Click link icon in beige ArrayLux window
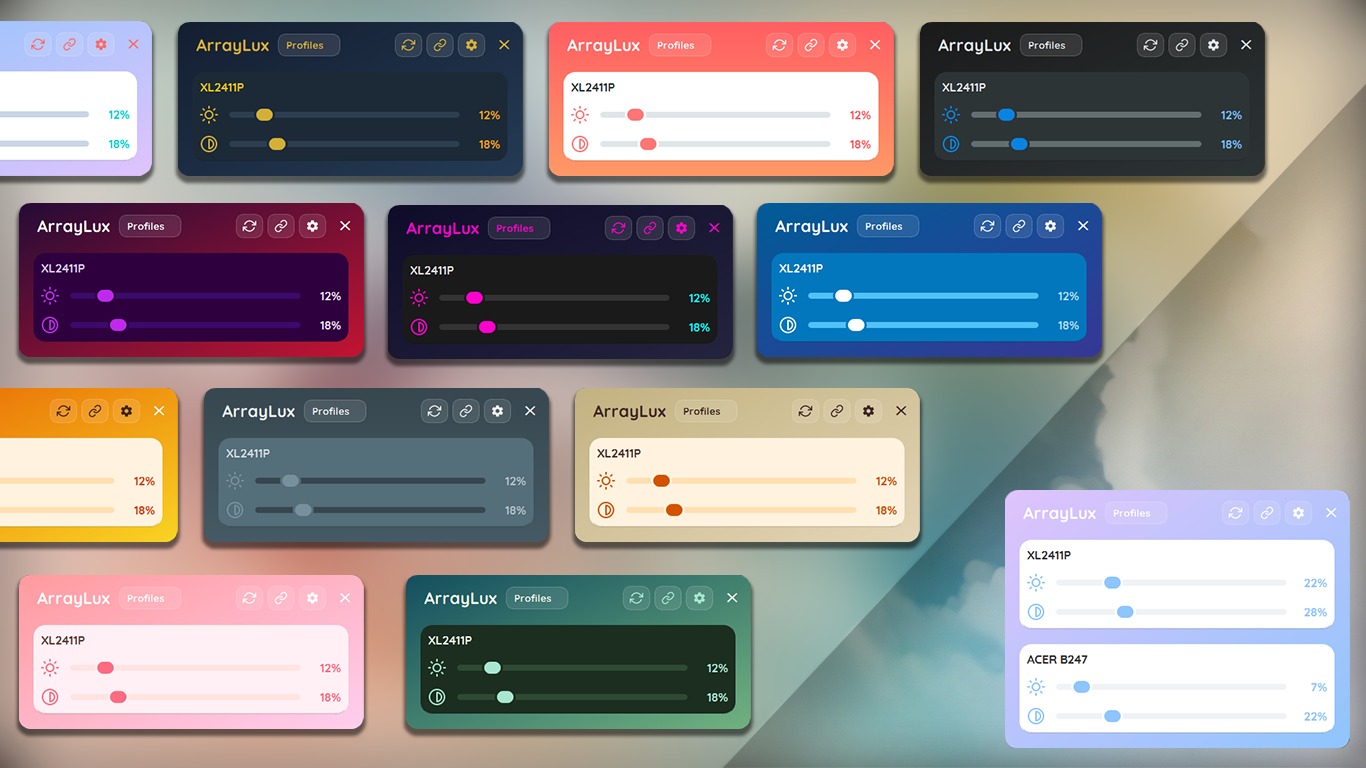Viewport: 1366px width, 768px height. click(837, 411)
